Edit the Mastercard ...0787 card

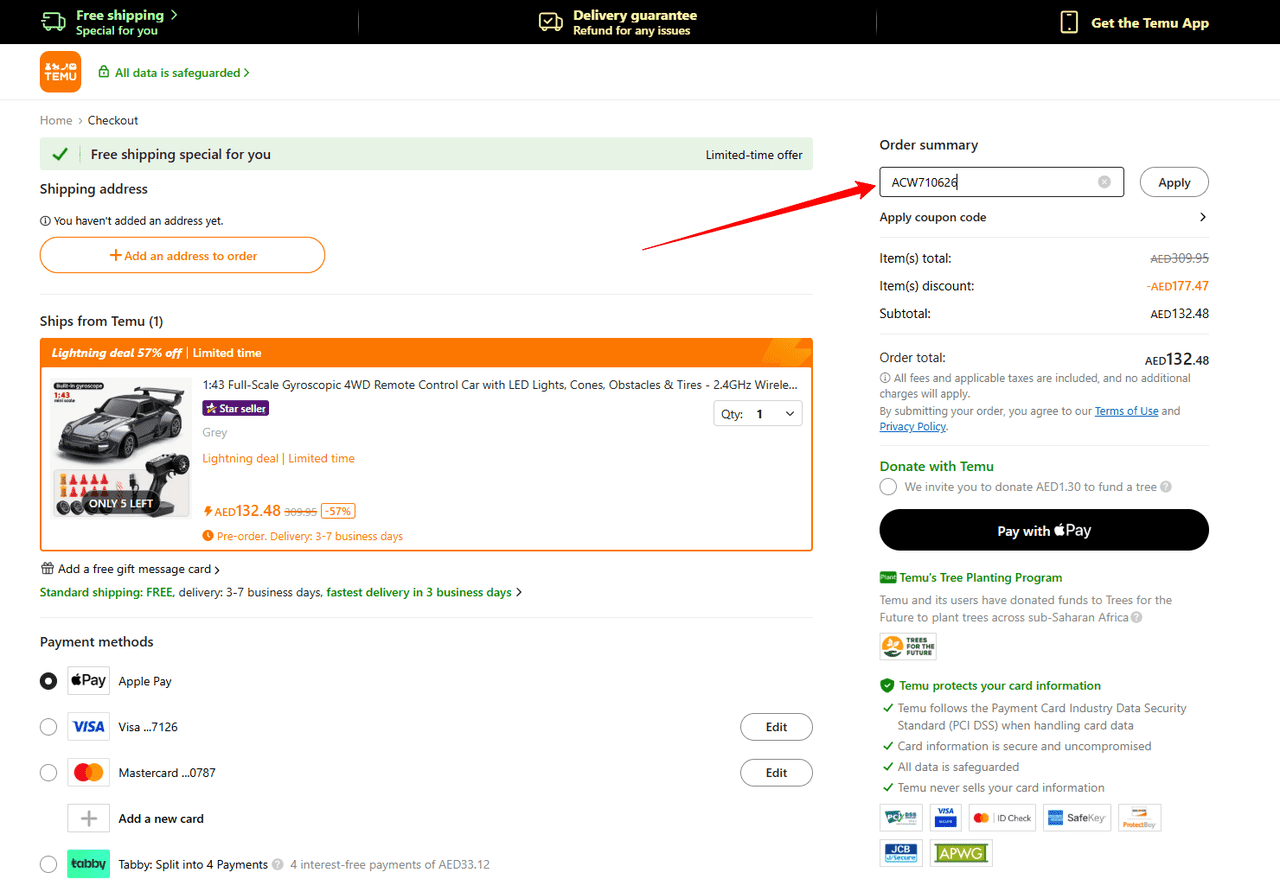pos(776,773)
